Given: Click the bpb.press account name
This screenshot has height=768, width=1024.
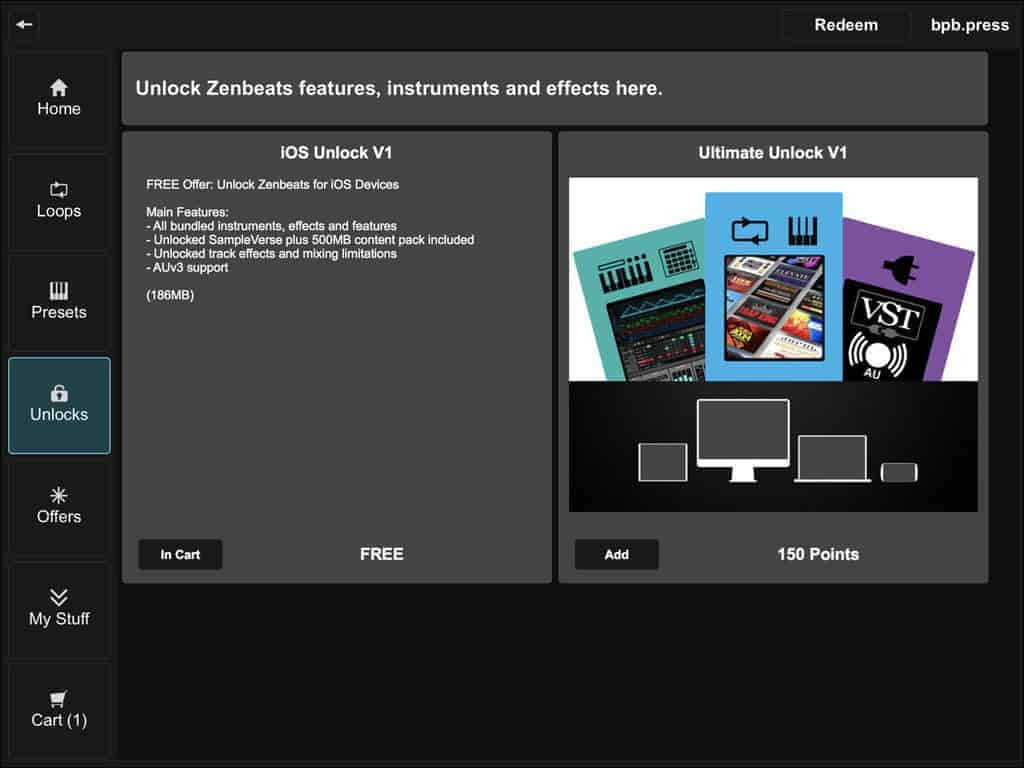Looking at the screenshot, I should tap(969, 25).
